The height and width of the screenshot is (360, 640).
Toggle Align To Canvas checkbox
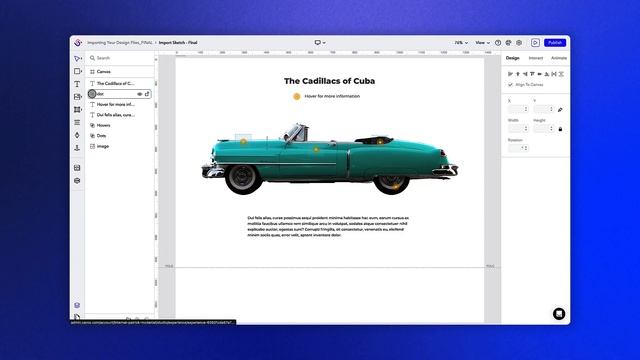click(x=510, y=84)
